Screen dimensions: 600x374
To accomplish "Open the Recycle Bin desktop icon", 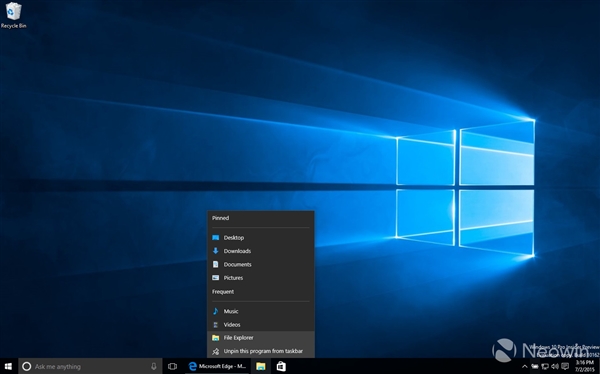I will [13, 15].
